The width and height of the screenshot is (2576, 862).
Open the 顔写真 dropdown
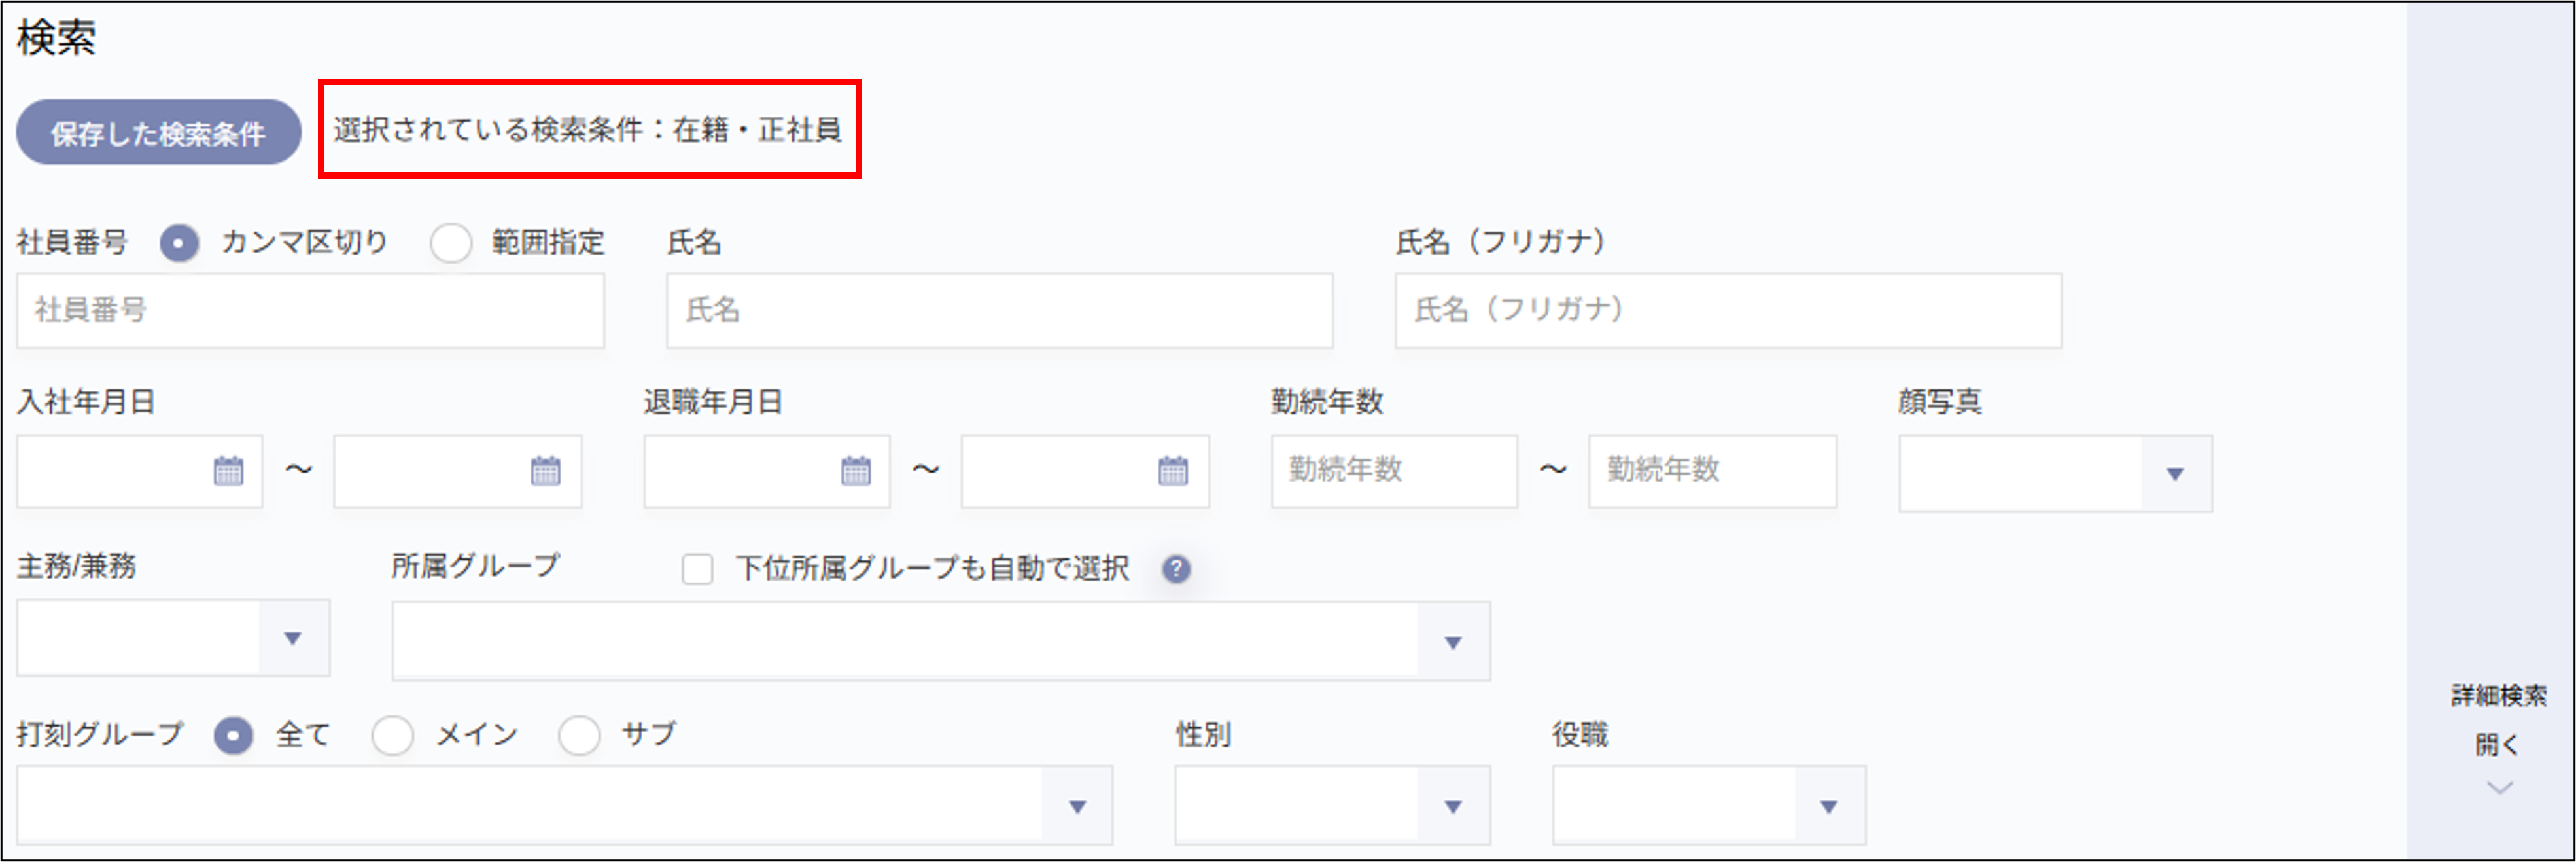point(2178,473)
